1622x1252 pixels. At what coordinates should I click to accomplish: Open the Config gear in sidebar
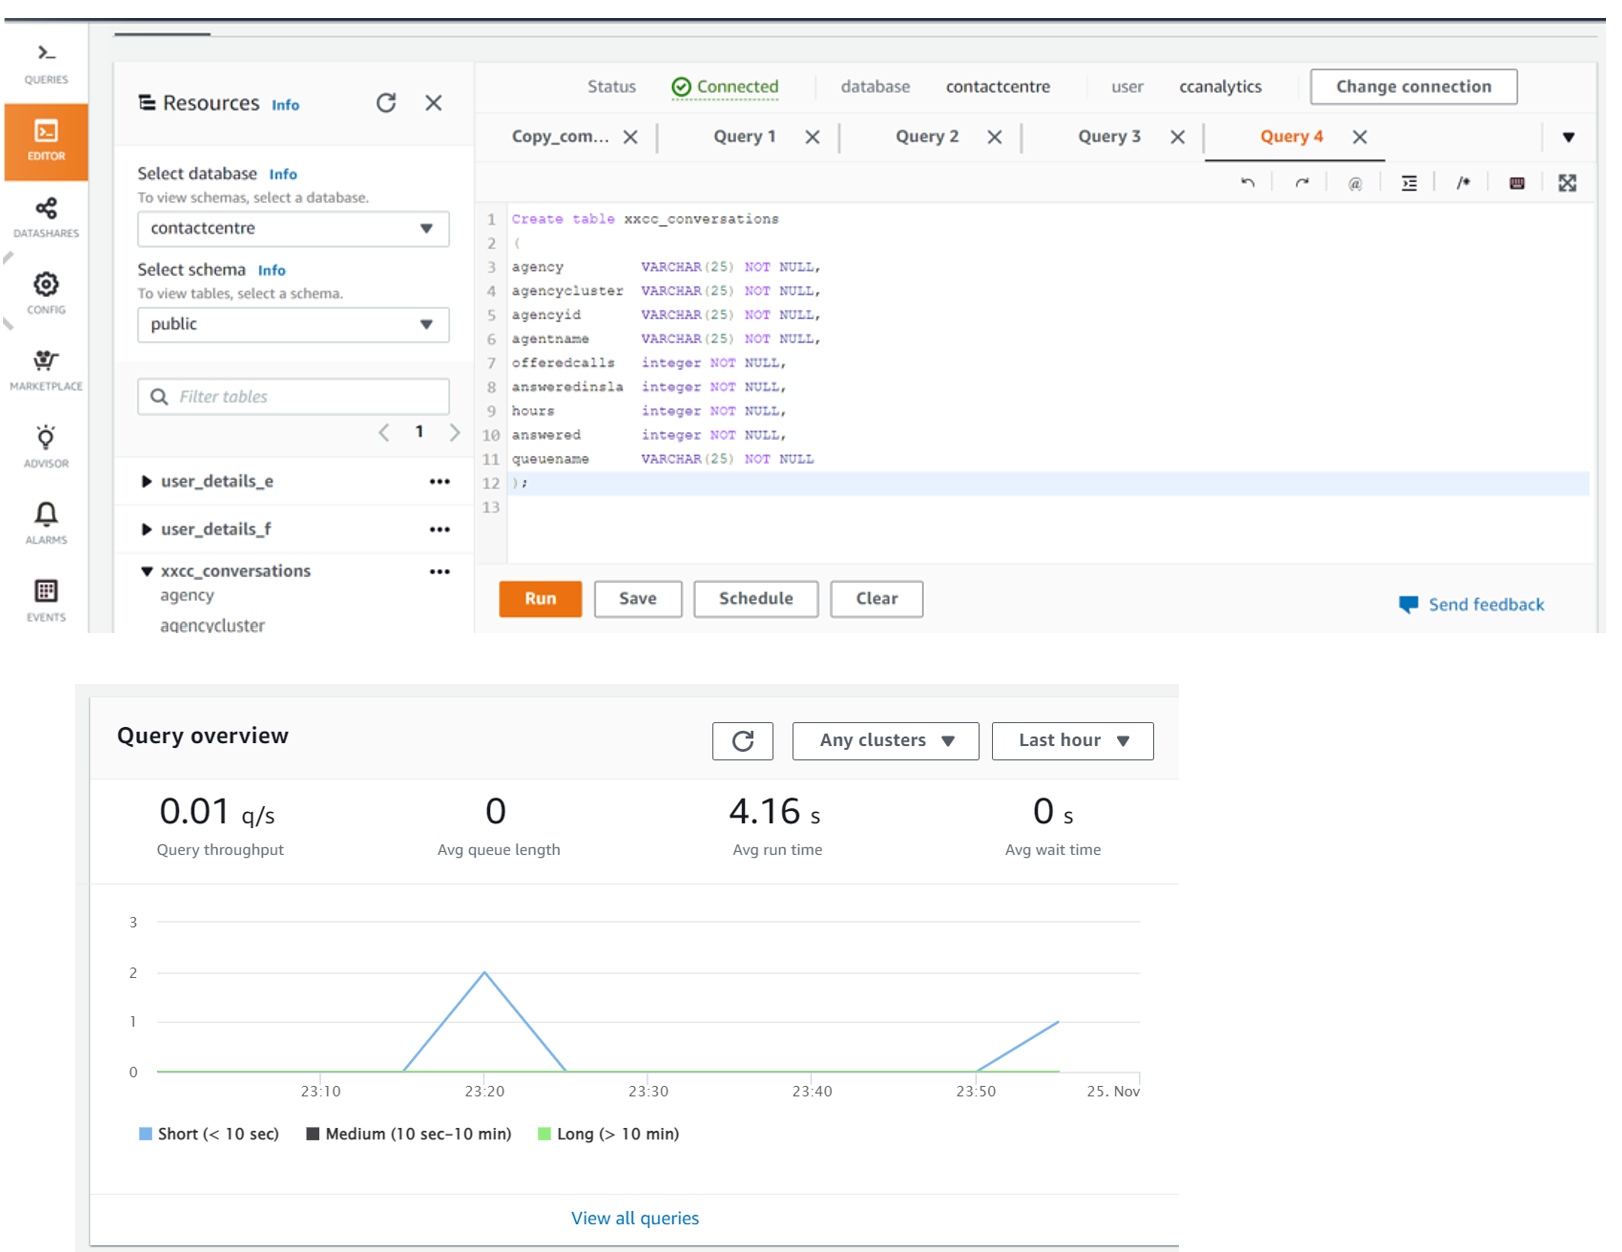[46, 293]
